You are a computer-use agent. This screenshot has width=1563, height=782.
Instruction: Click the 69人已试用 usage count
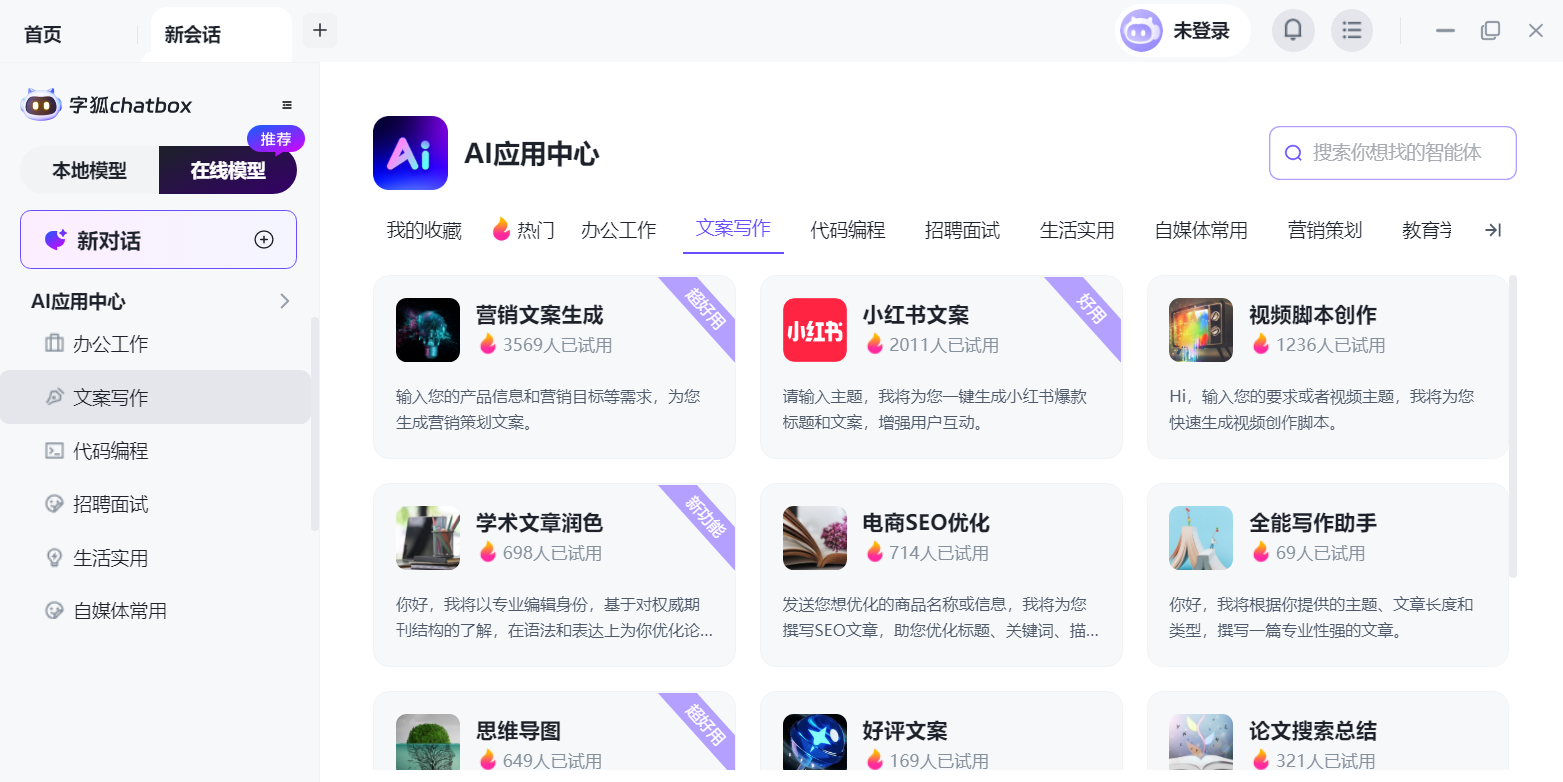tap(1320, 553)
